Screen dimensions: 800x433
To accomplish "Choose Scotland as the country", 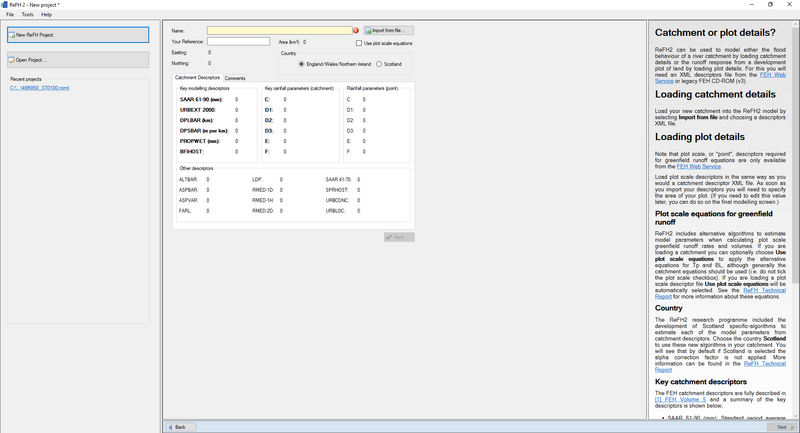I will click(x=380, y=64).
